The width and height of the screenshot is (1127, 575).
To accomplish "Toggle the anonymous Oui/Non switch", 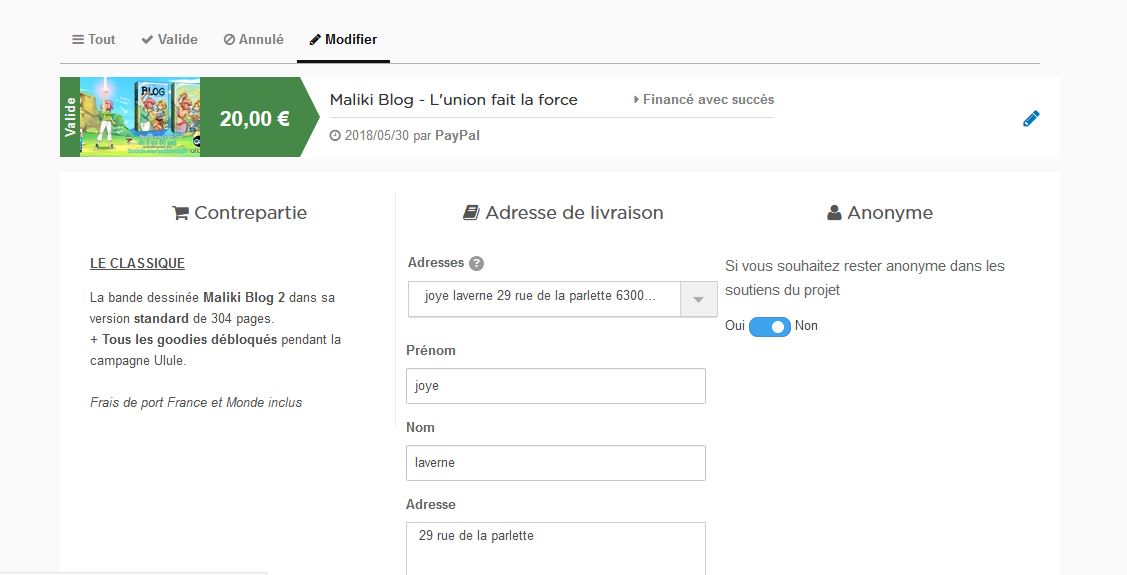I will (x=769, y=327).
